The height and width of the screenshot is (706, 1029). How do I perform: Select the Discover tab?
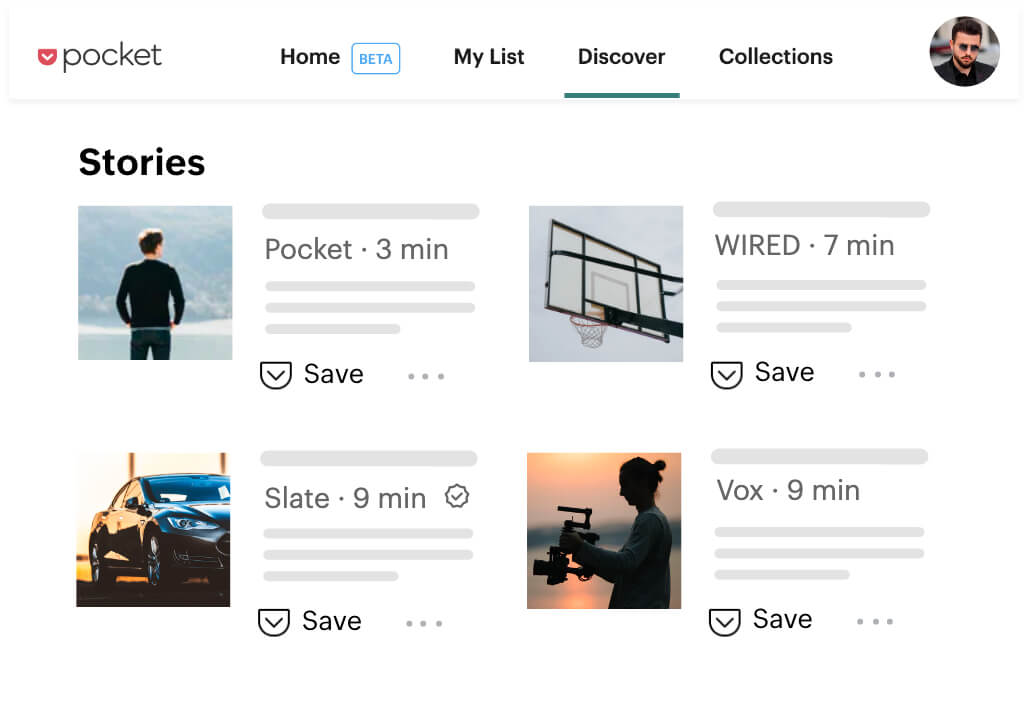[x=621, y=57]
